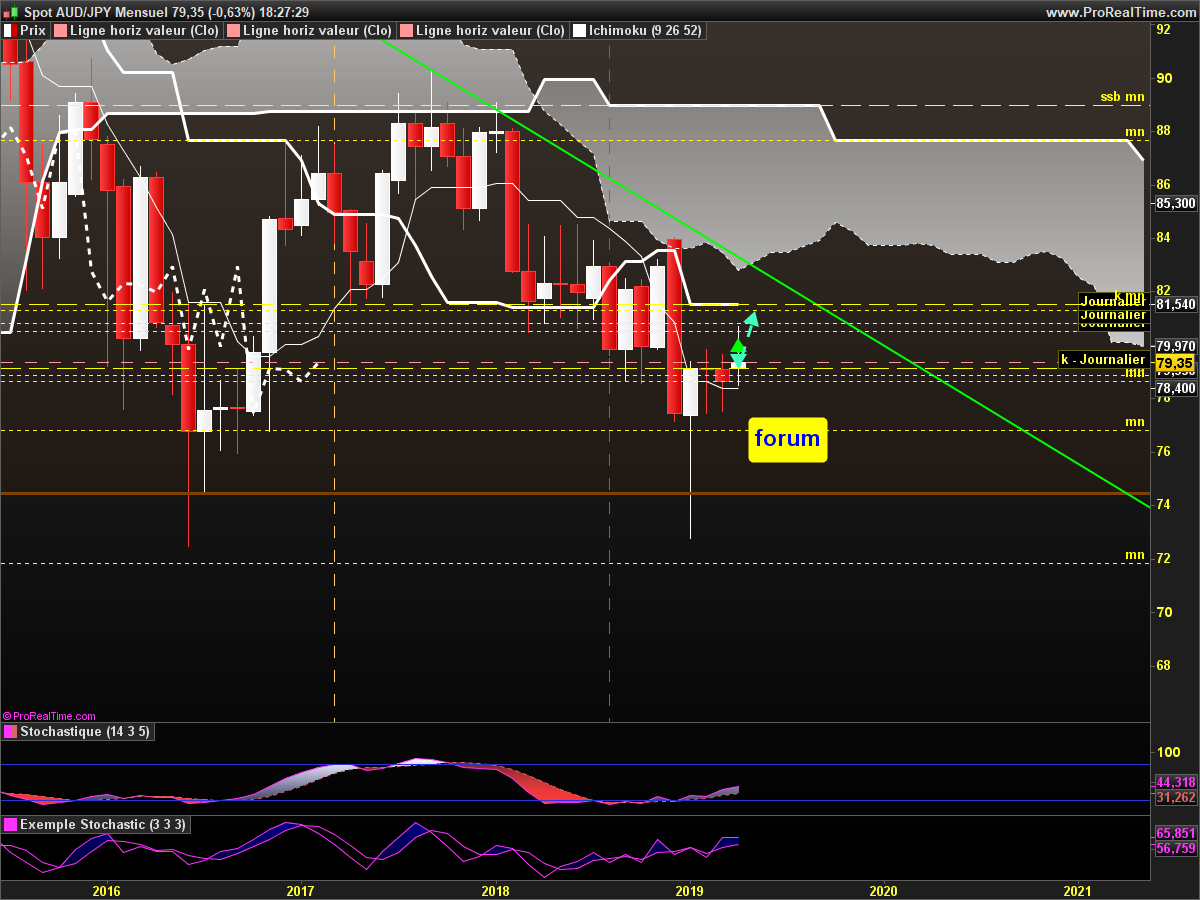Click the 90 price level on axis
Viewport: 1200px width, 900px height.
[x=1164, y=77]
